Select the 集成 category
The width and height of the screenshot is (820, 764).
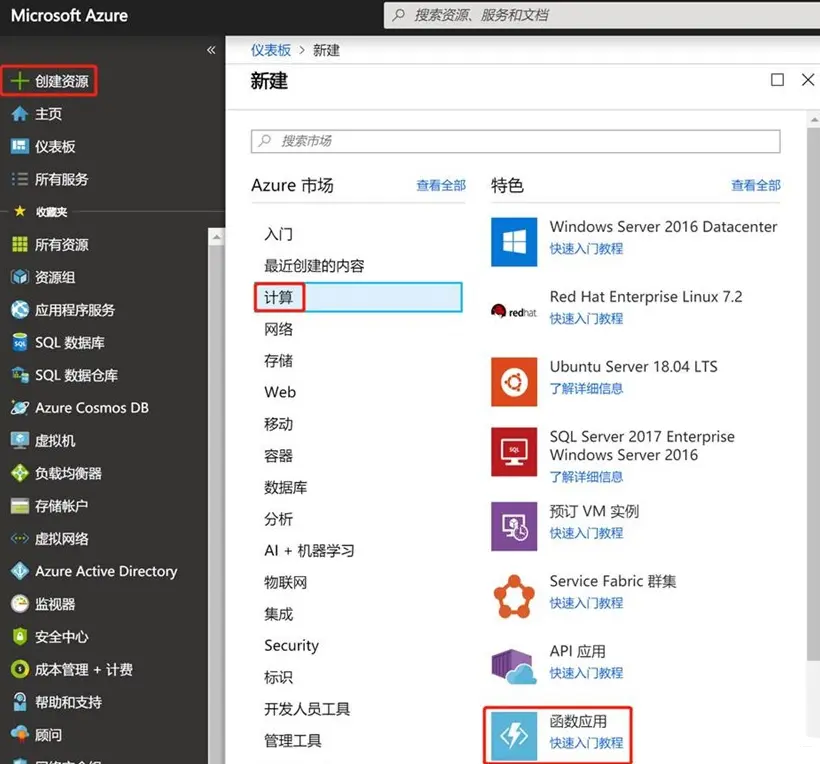pyautogui.click(x=278, y=614)
